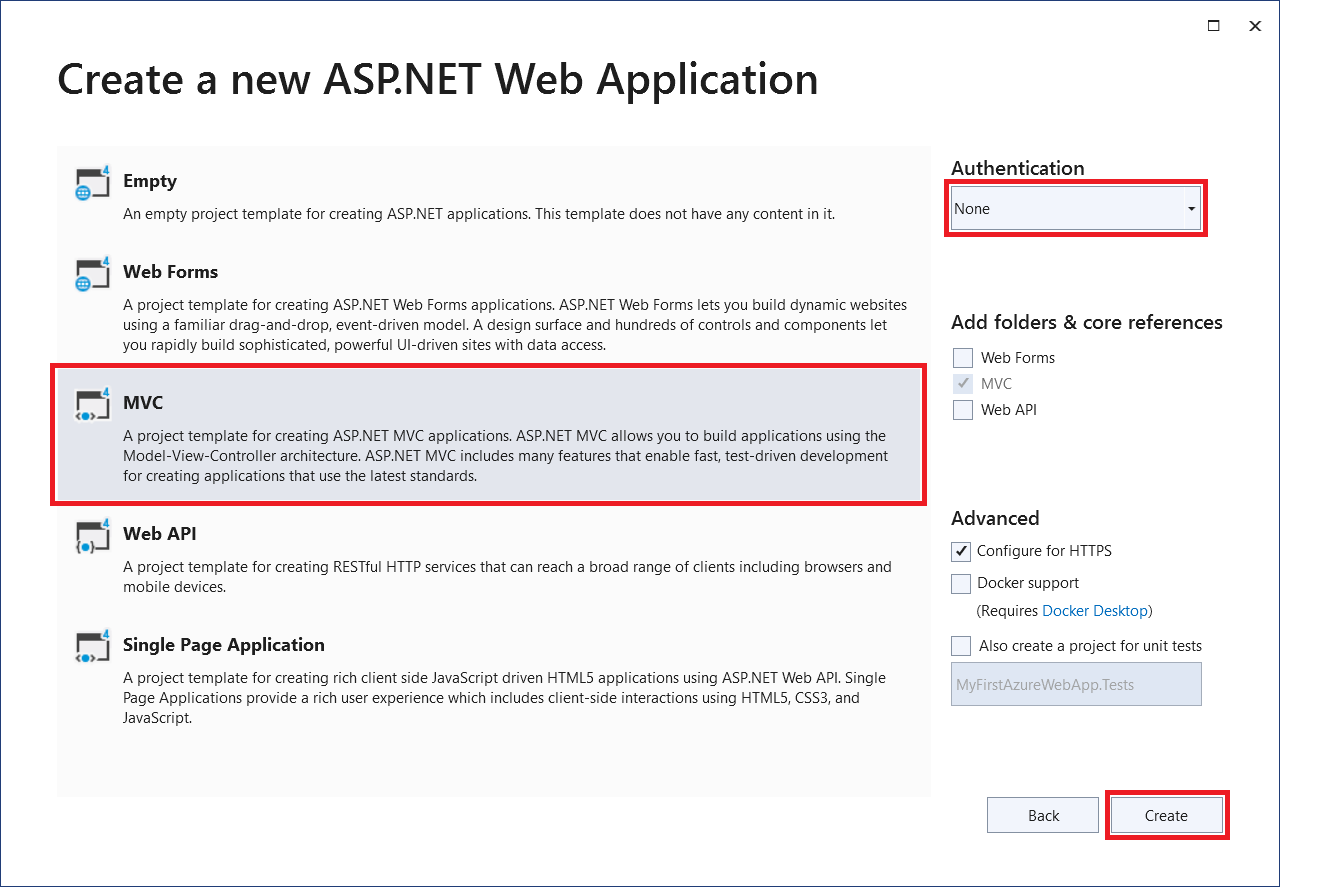The width and height of the screenshot is (1340, 887).
Task: Select the Single Page Application title
Action: pos(224,645)
